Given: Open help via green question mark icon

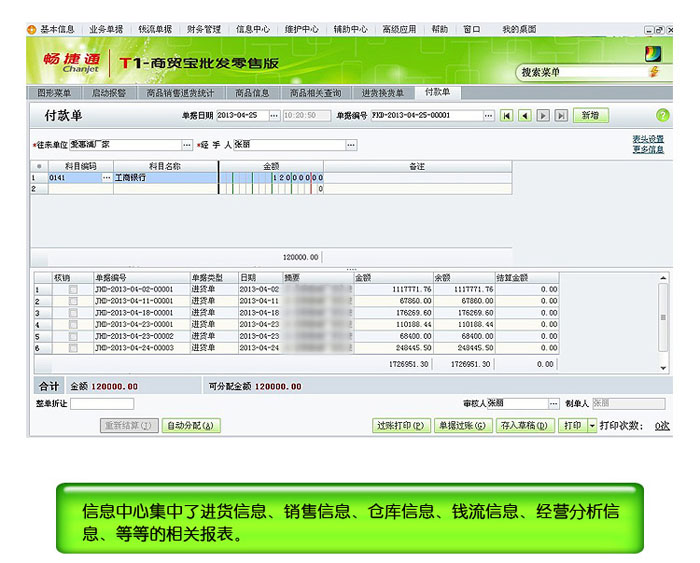Looking at the screenshot, I should [x=662, y=115].
